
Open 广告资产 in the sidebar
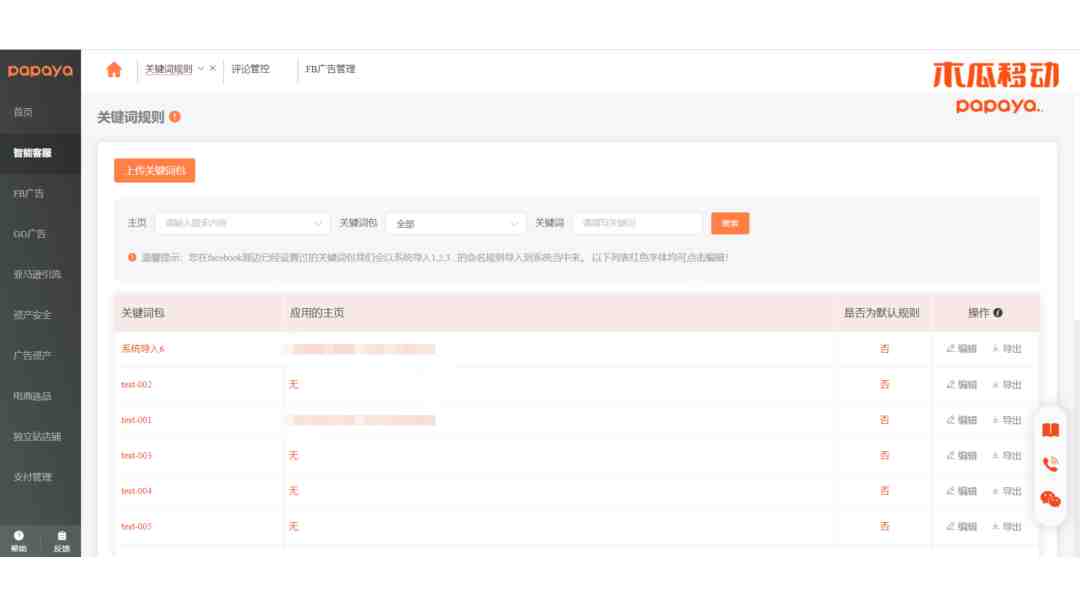tap(32, 355)
